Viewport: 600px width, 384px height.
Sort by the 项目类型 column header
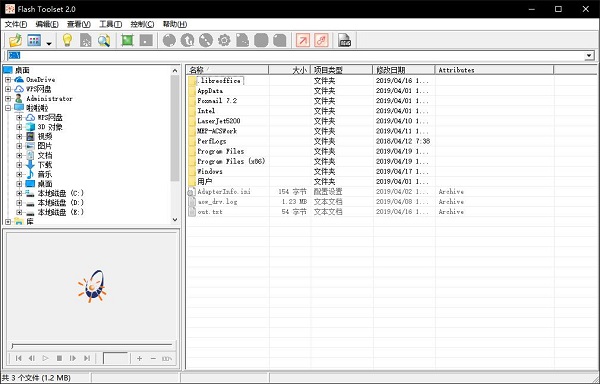click(341, 70)
